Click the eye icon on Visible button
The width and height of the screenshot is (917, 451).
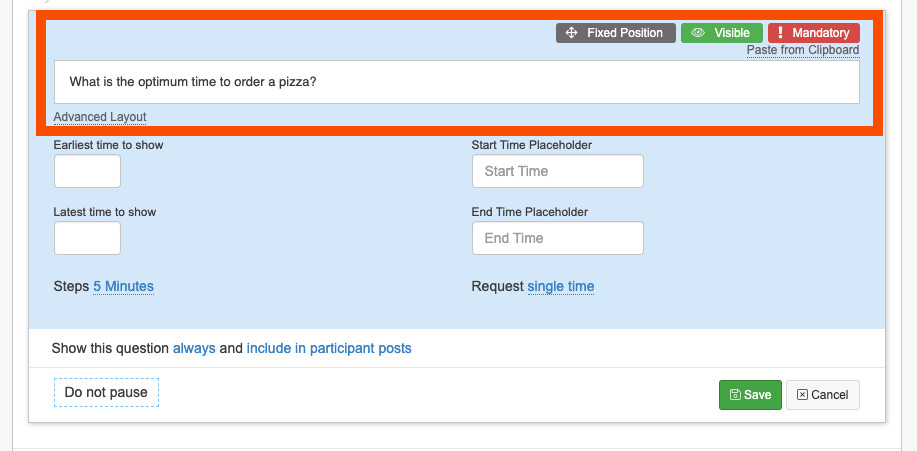[x=699, y=33]
